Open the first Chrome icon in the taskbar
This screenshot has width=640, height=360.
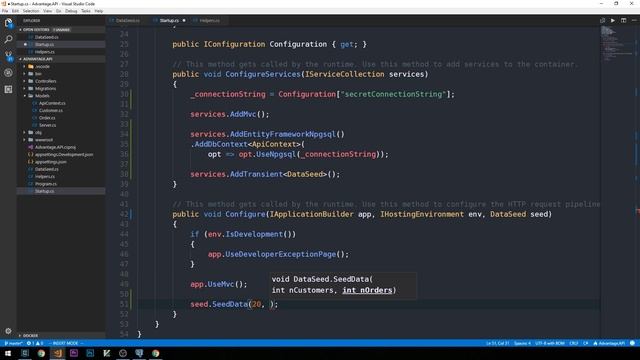click(41, 353)
